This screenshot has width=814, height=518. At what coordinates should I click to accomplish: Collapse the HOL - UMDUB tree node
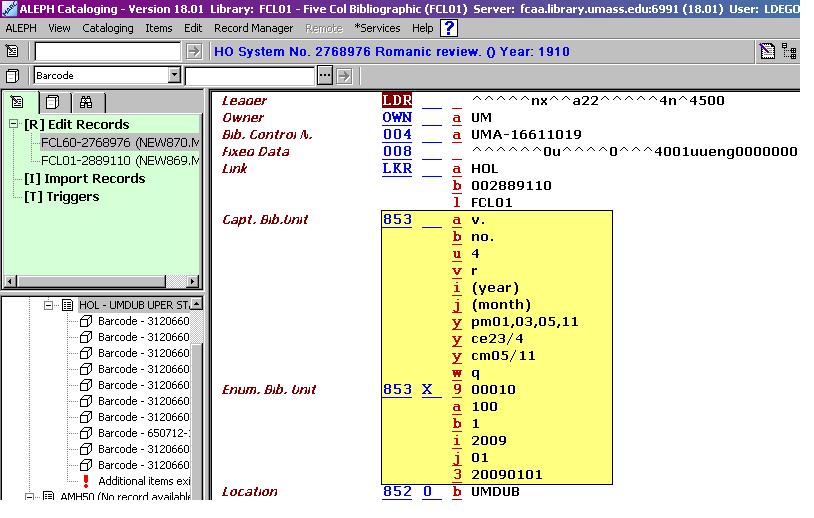tap(49, 304)
